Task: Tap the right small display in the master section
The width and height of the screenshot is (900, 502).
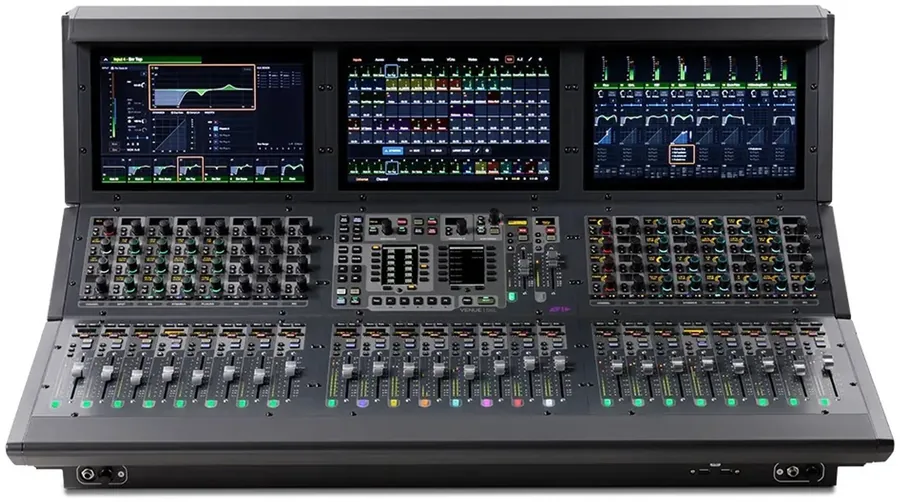Action: coord(466,266)
